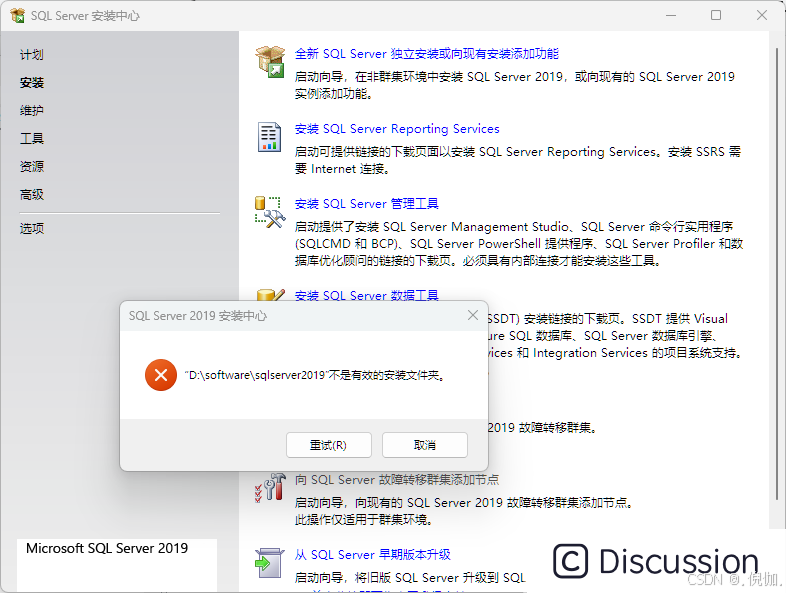Image resolution: width=786 pixels, height=593 pixels.
Task: Click the add-node failover cluster wrench icon
Action: (270, 487)
